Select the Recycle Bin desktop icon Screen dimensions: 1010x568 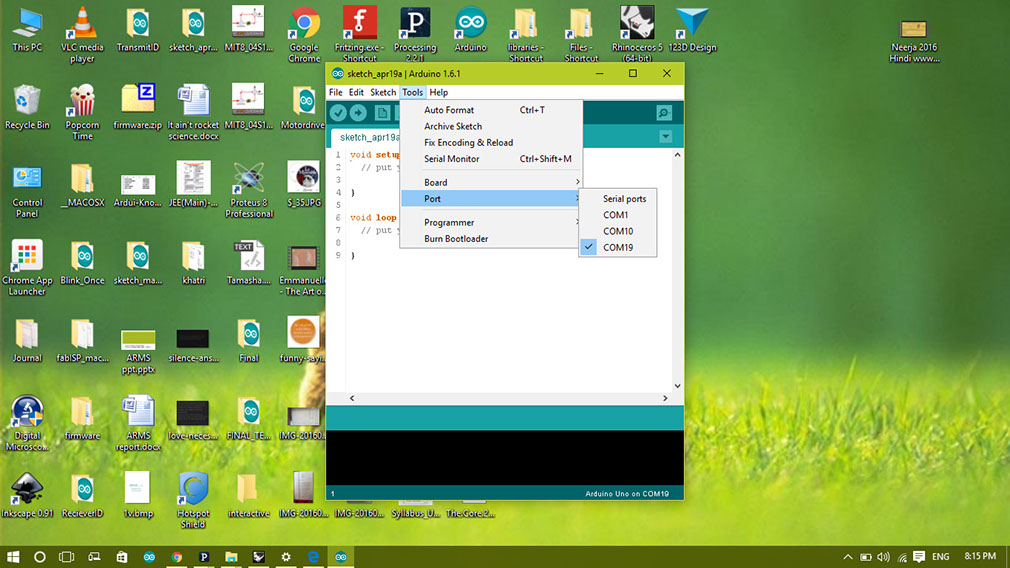point(27,107)
